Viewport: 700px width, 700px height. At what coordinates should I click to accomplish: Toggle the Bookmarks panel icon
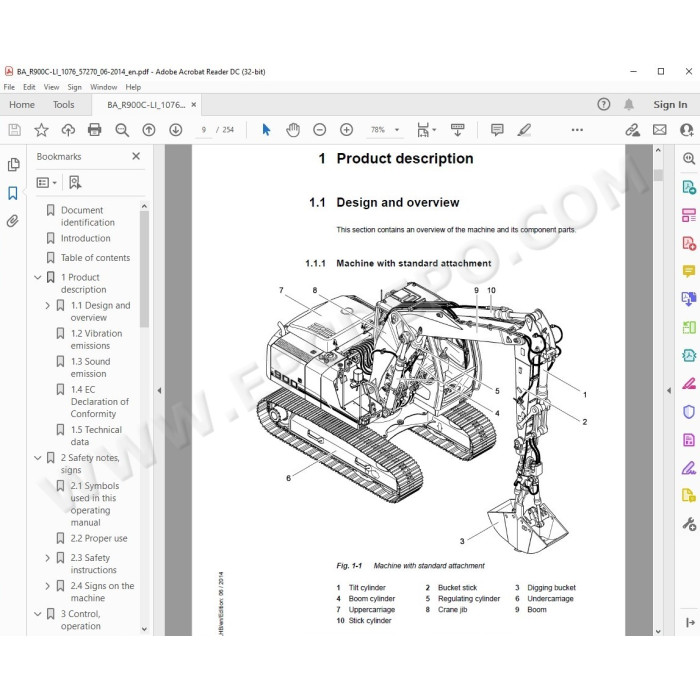pos(13,193)
